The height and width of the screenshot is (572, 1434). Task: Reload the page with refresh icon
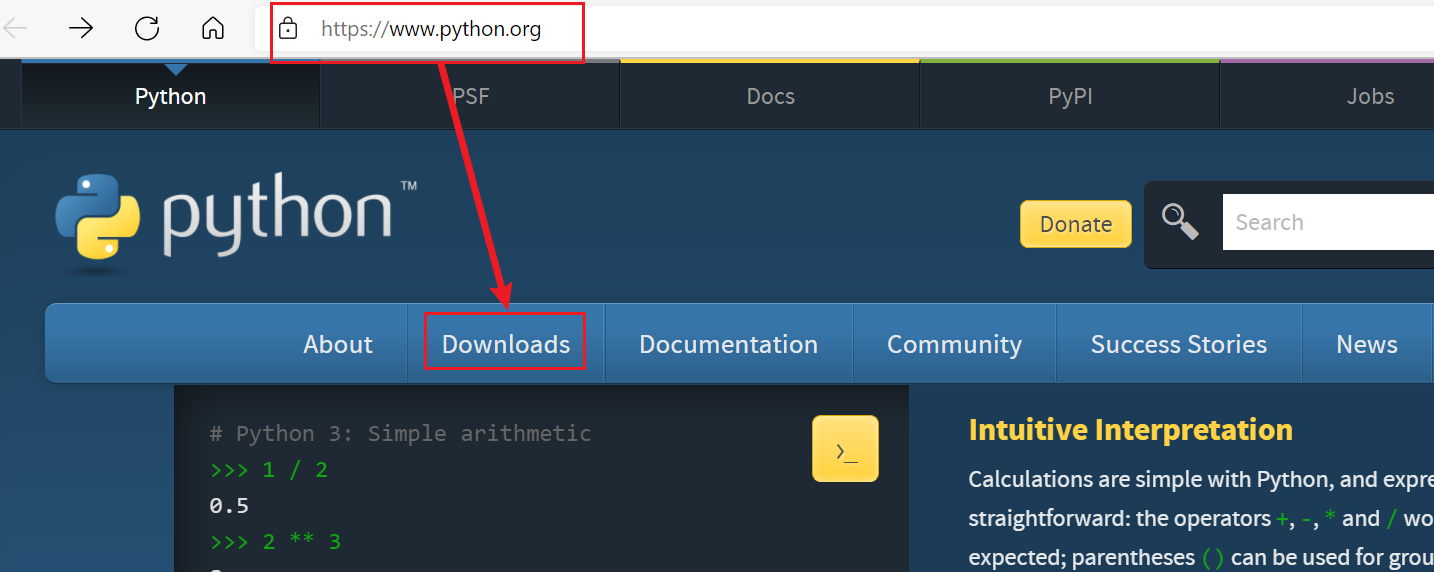click(147, 28)
